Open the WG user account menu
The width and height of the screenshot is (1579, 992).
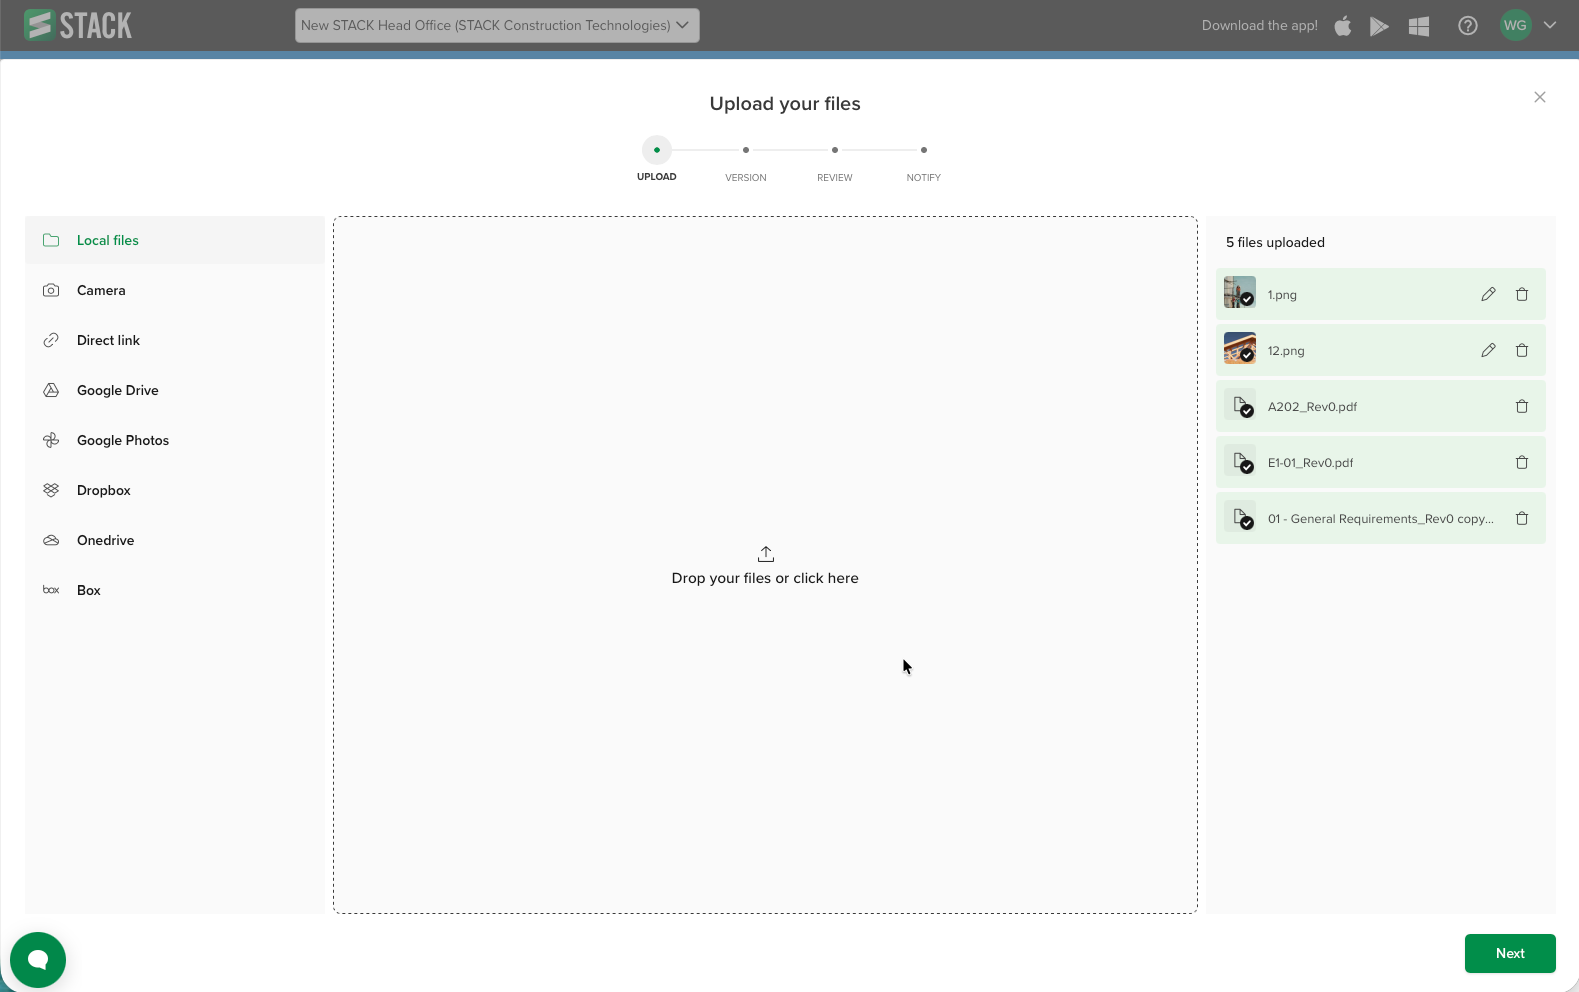[x=1528, y=26]
